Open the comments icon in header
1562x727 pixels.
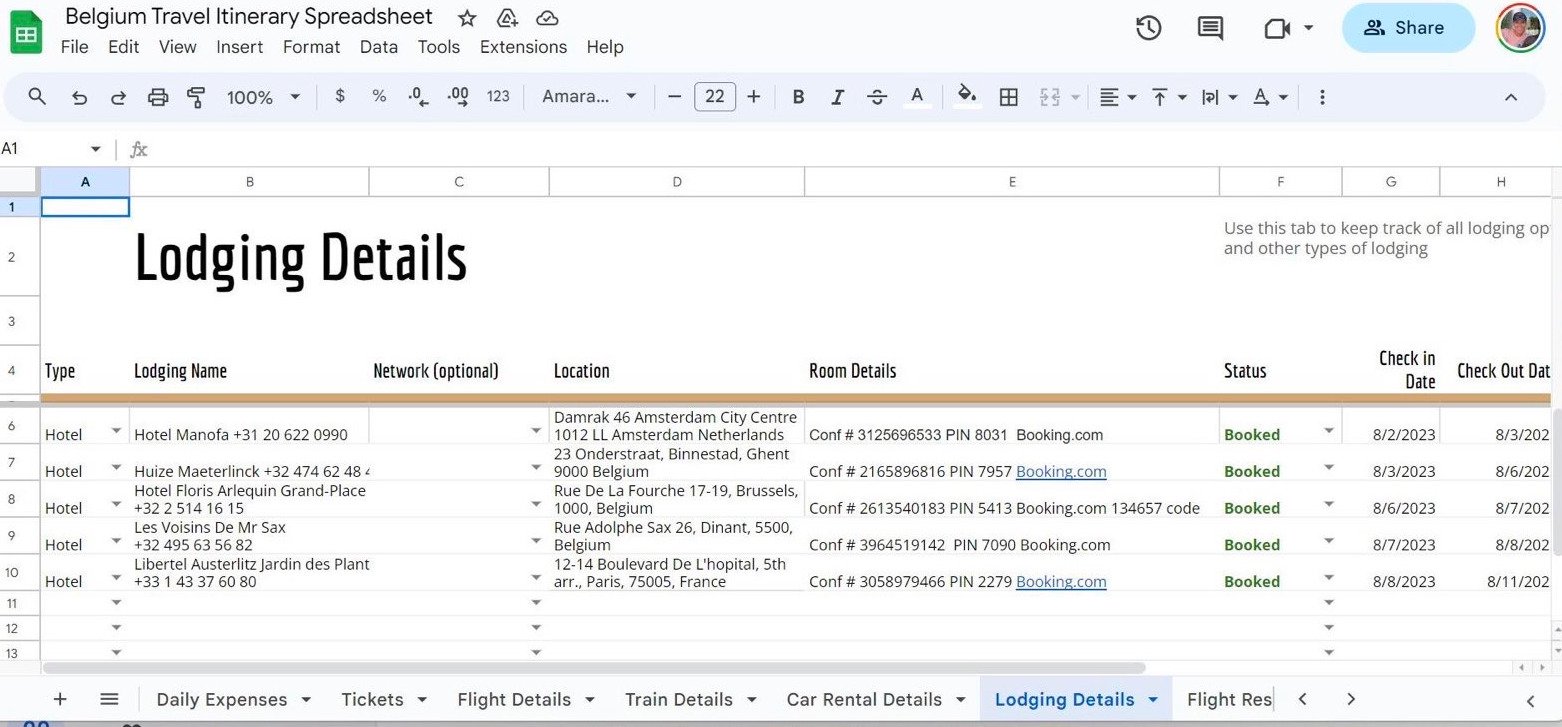1210,28
